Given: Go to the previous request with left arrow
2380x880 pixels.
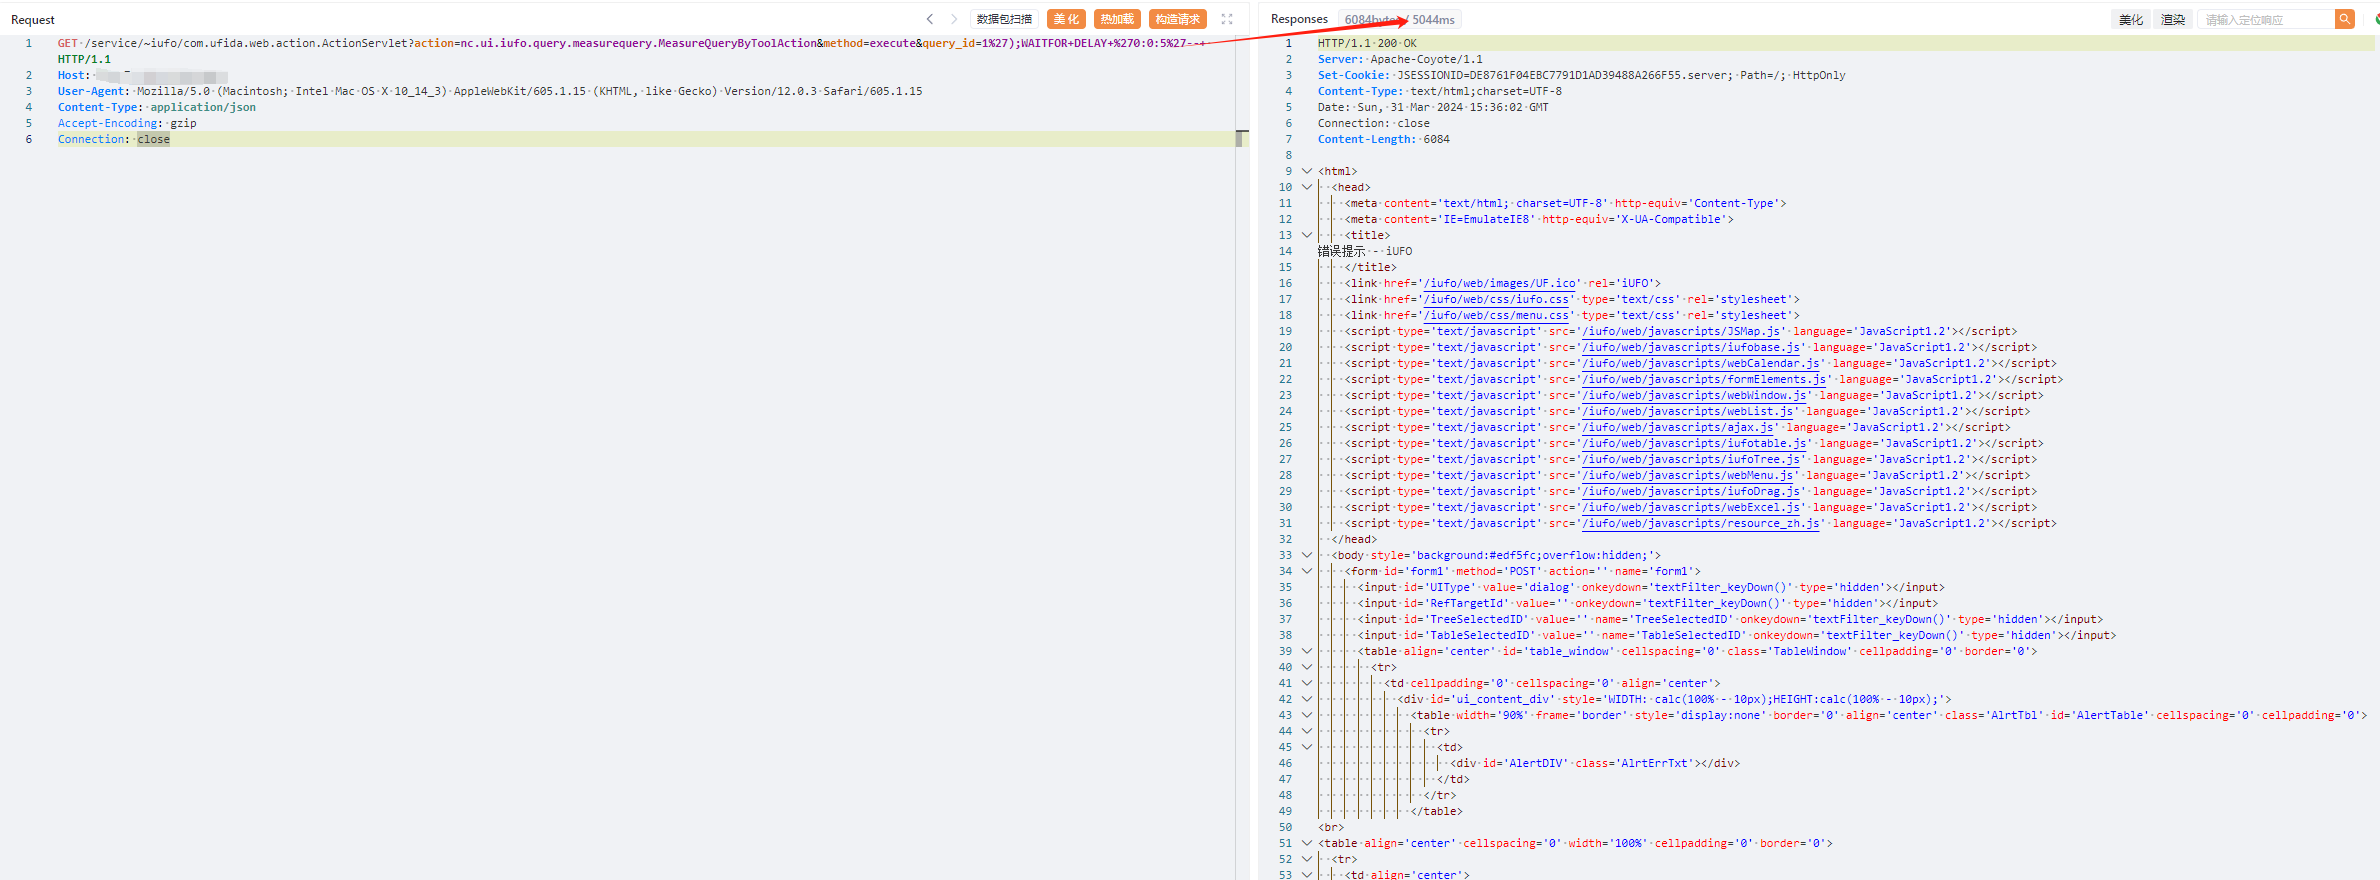Looking at the screenshot, I should point(930,19).
